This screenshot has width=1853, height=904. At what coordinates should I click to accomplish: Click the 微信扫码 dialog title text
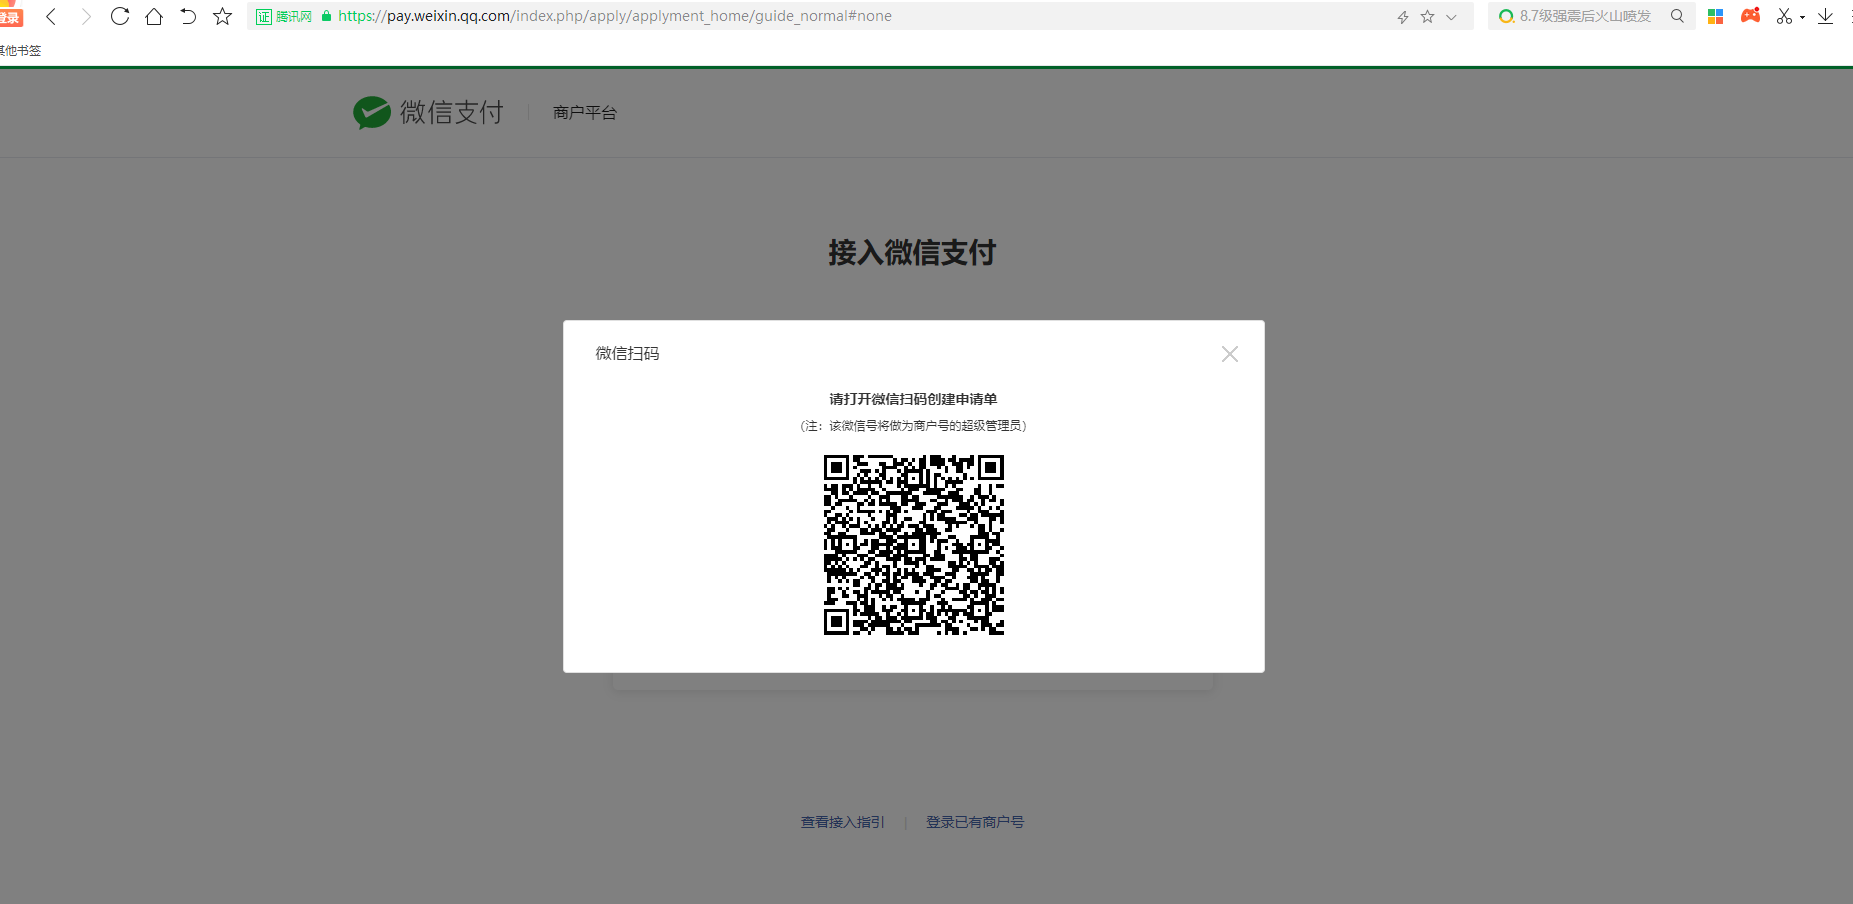(627, 353)
